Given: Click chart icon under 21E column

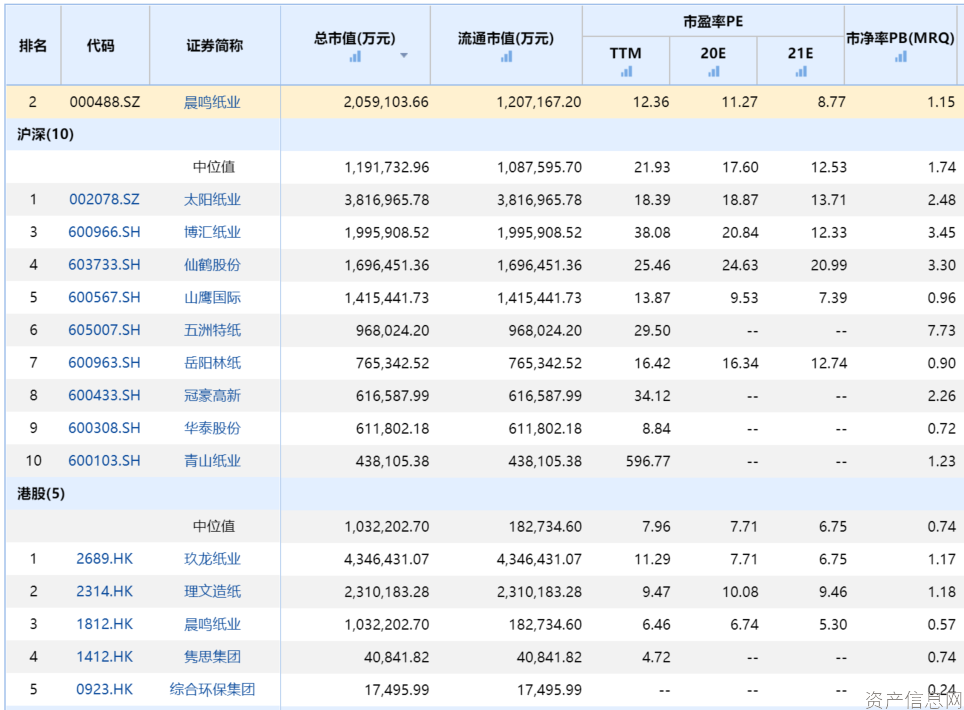Looking at the screenshot, I should click(800, 71).
